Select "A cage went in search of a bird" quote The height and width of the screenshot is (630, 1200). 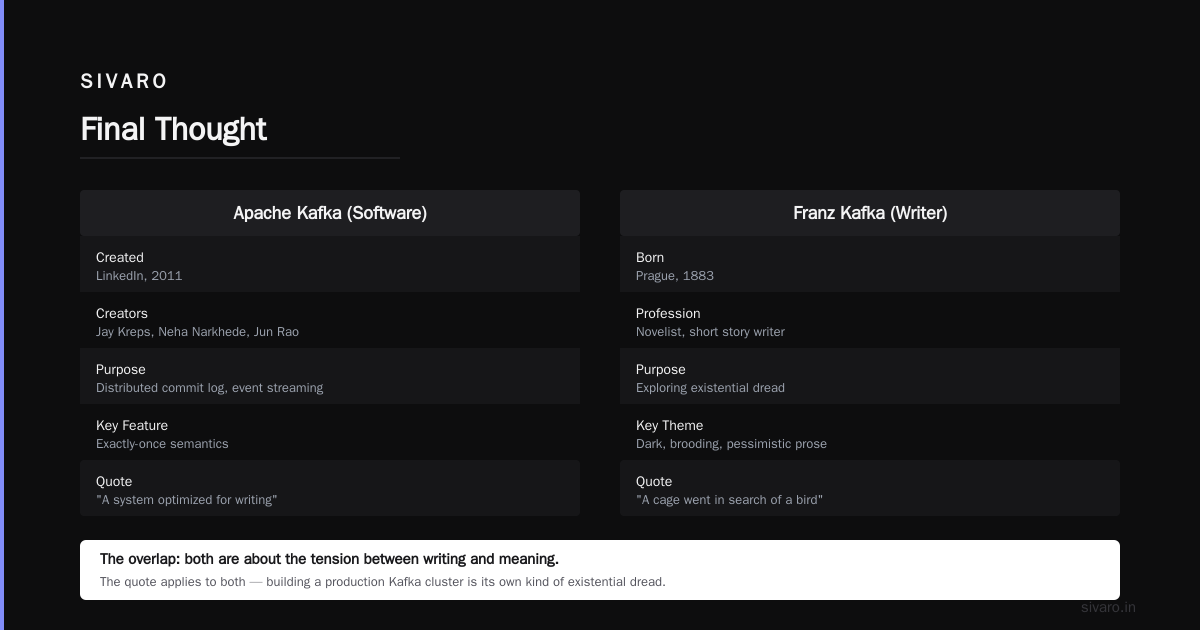[729, 499]
